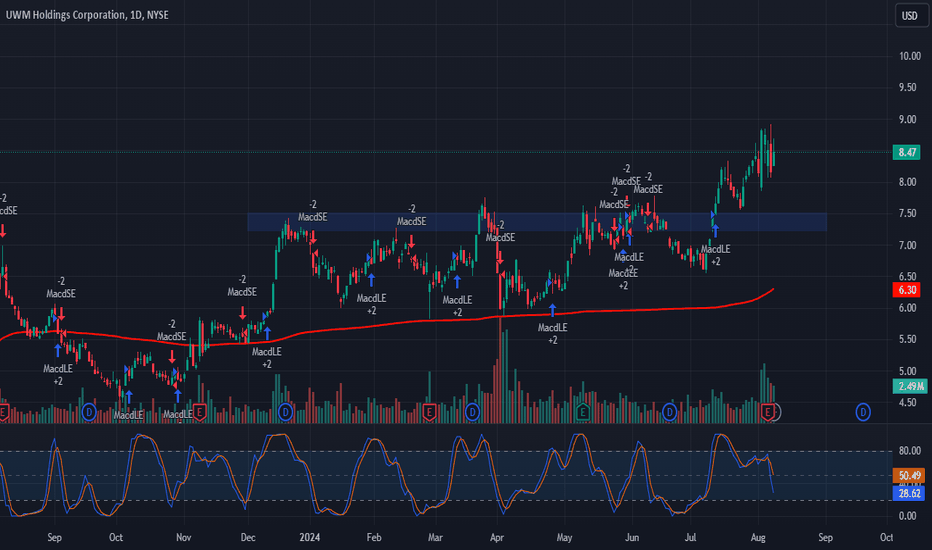Click the orange 50.49 stochastic value label
This screenshot has height=550, width=932.
(x=909, y=476)
